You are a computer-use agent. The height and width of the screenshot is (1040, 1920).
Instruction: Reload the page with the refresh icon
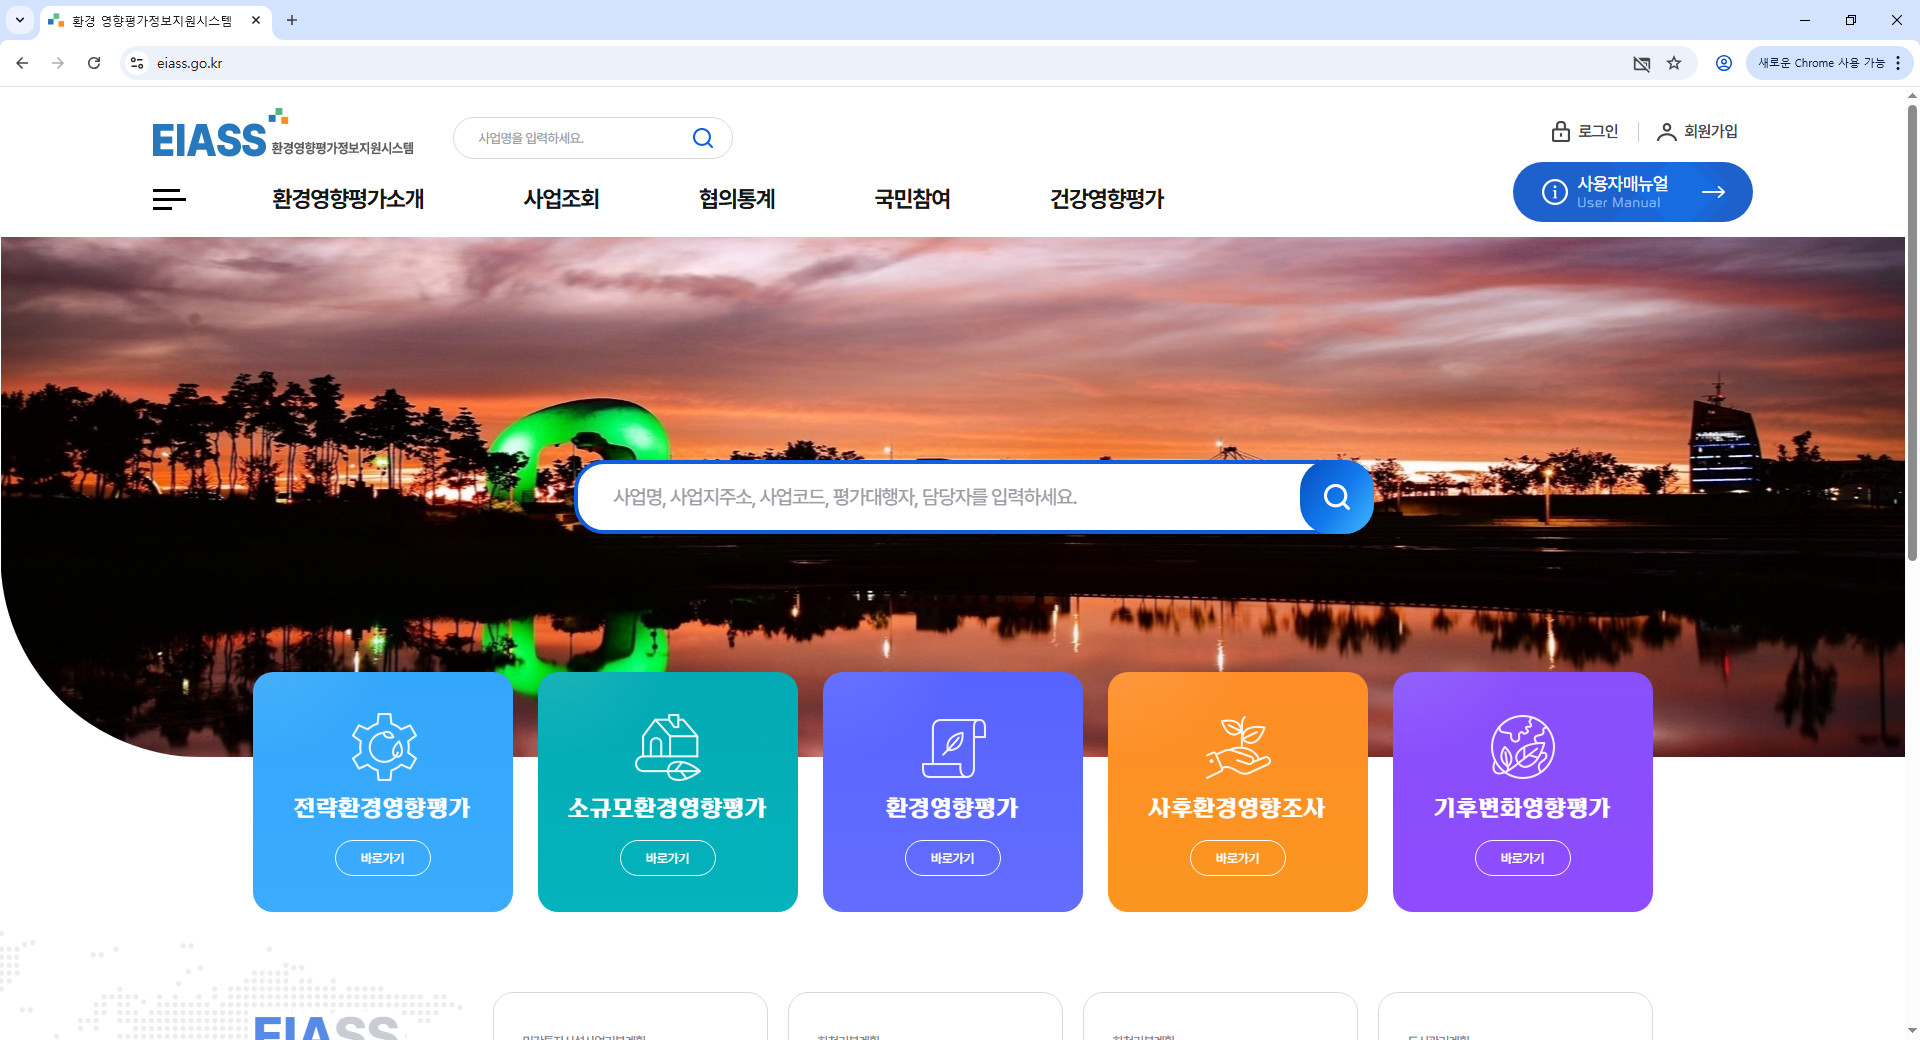[x=94, y=63]
